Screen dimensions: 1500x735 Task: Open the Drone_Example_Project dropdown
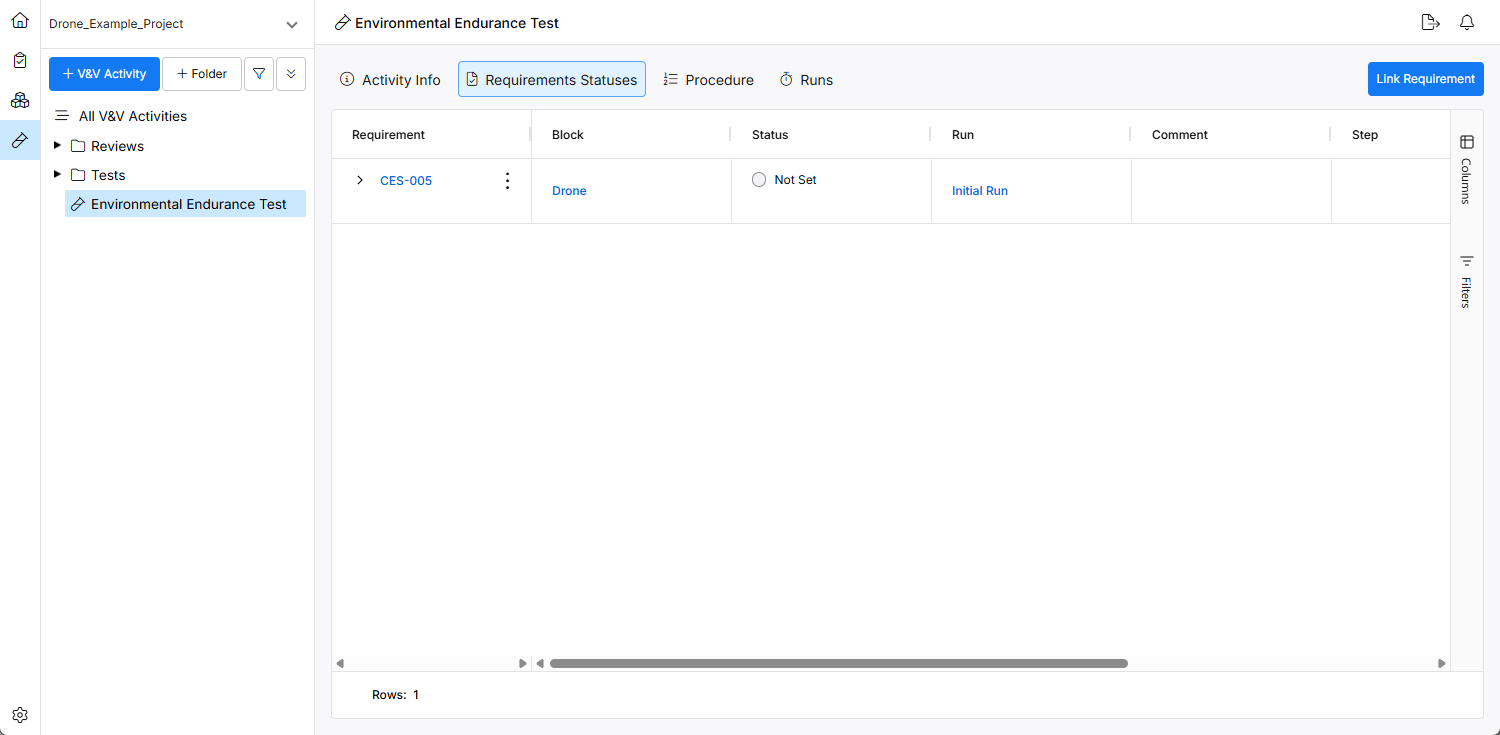[x=291, y=24]
